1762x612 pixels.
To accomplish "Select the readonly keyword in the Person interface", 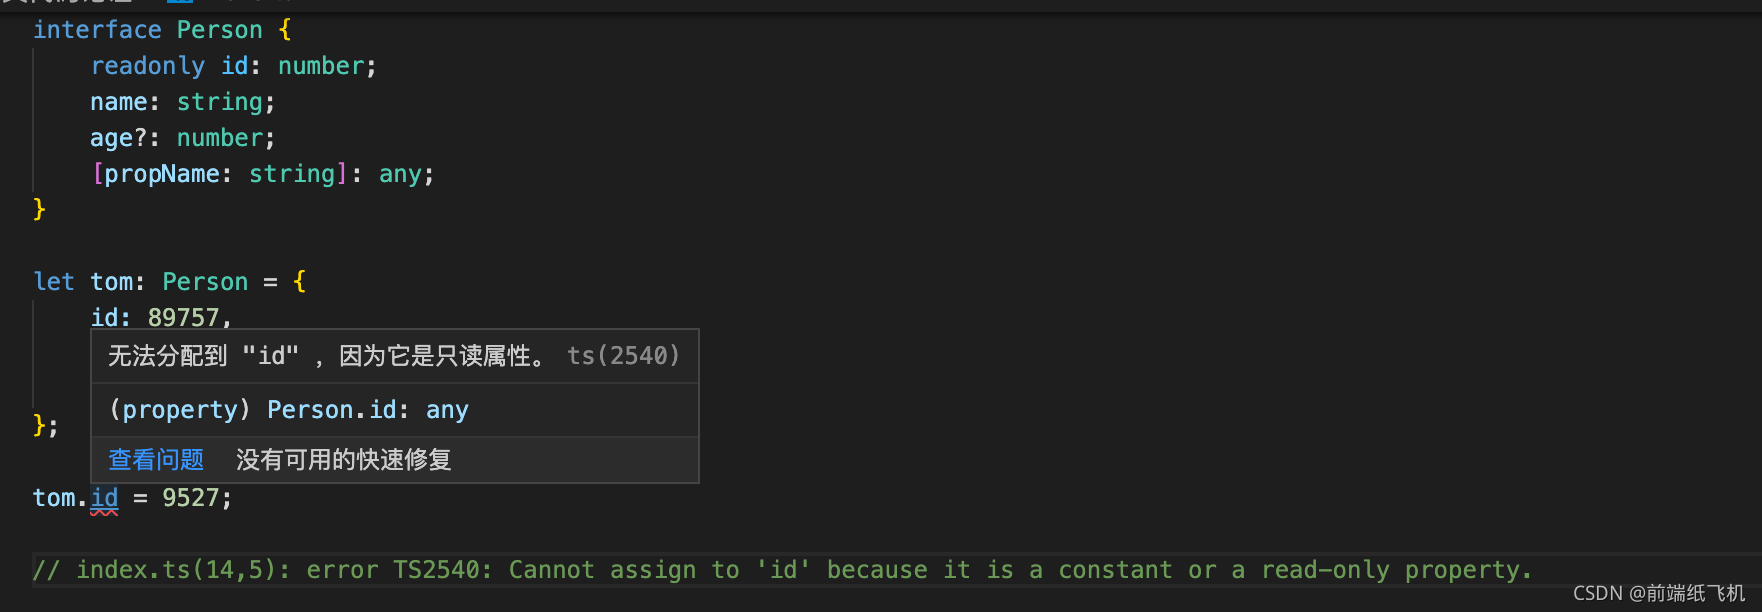I will 148,65.
